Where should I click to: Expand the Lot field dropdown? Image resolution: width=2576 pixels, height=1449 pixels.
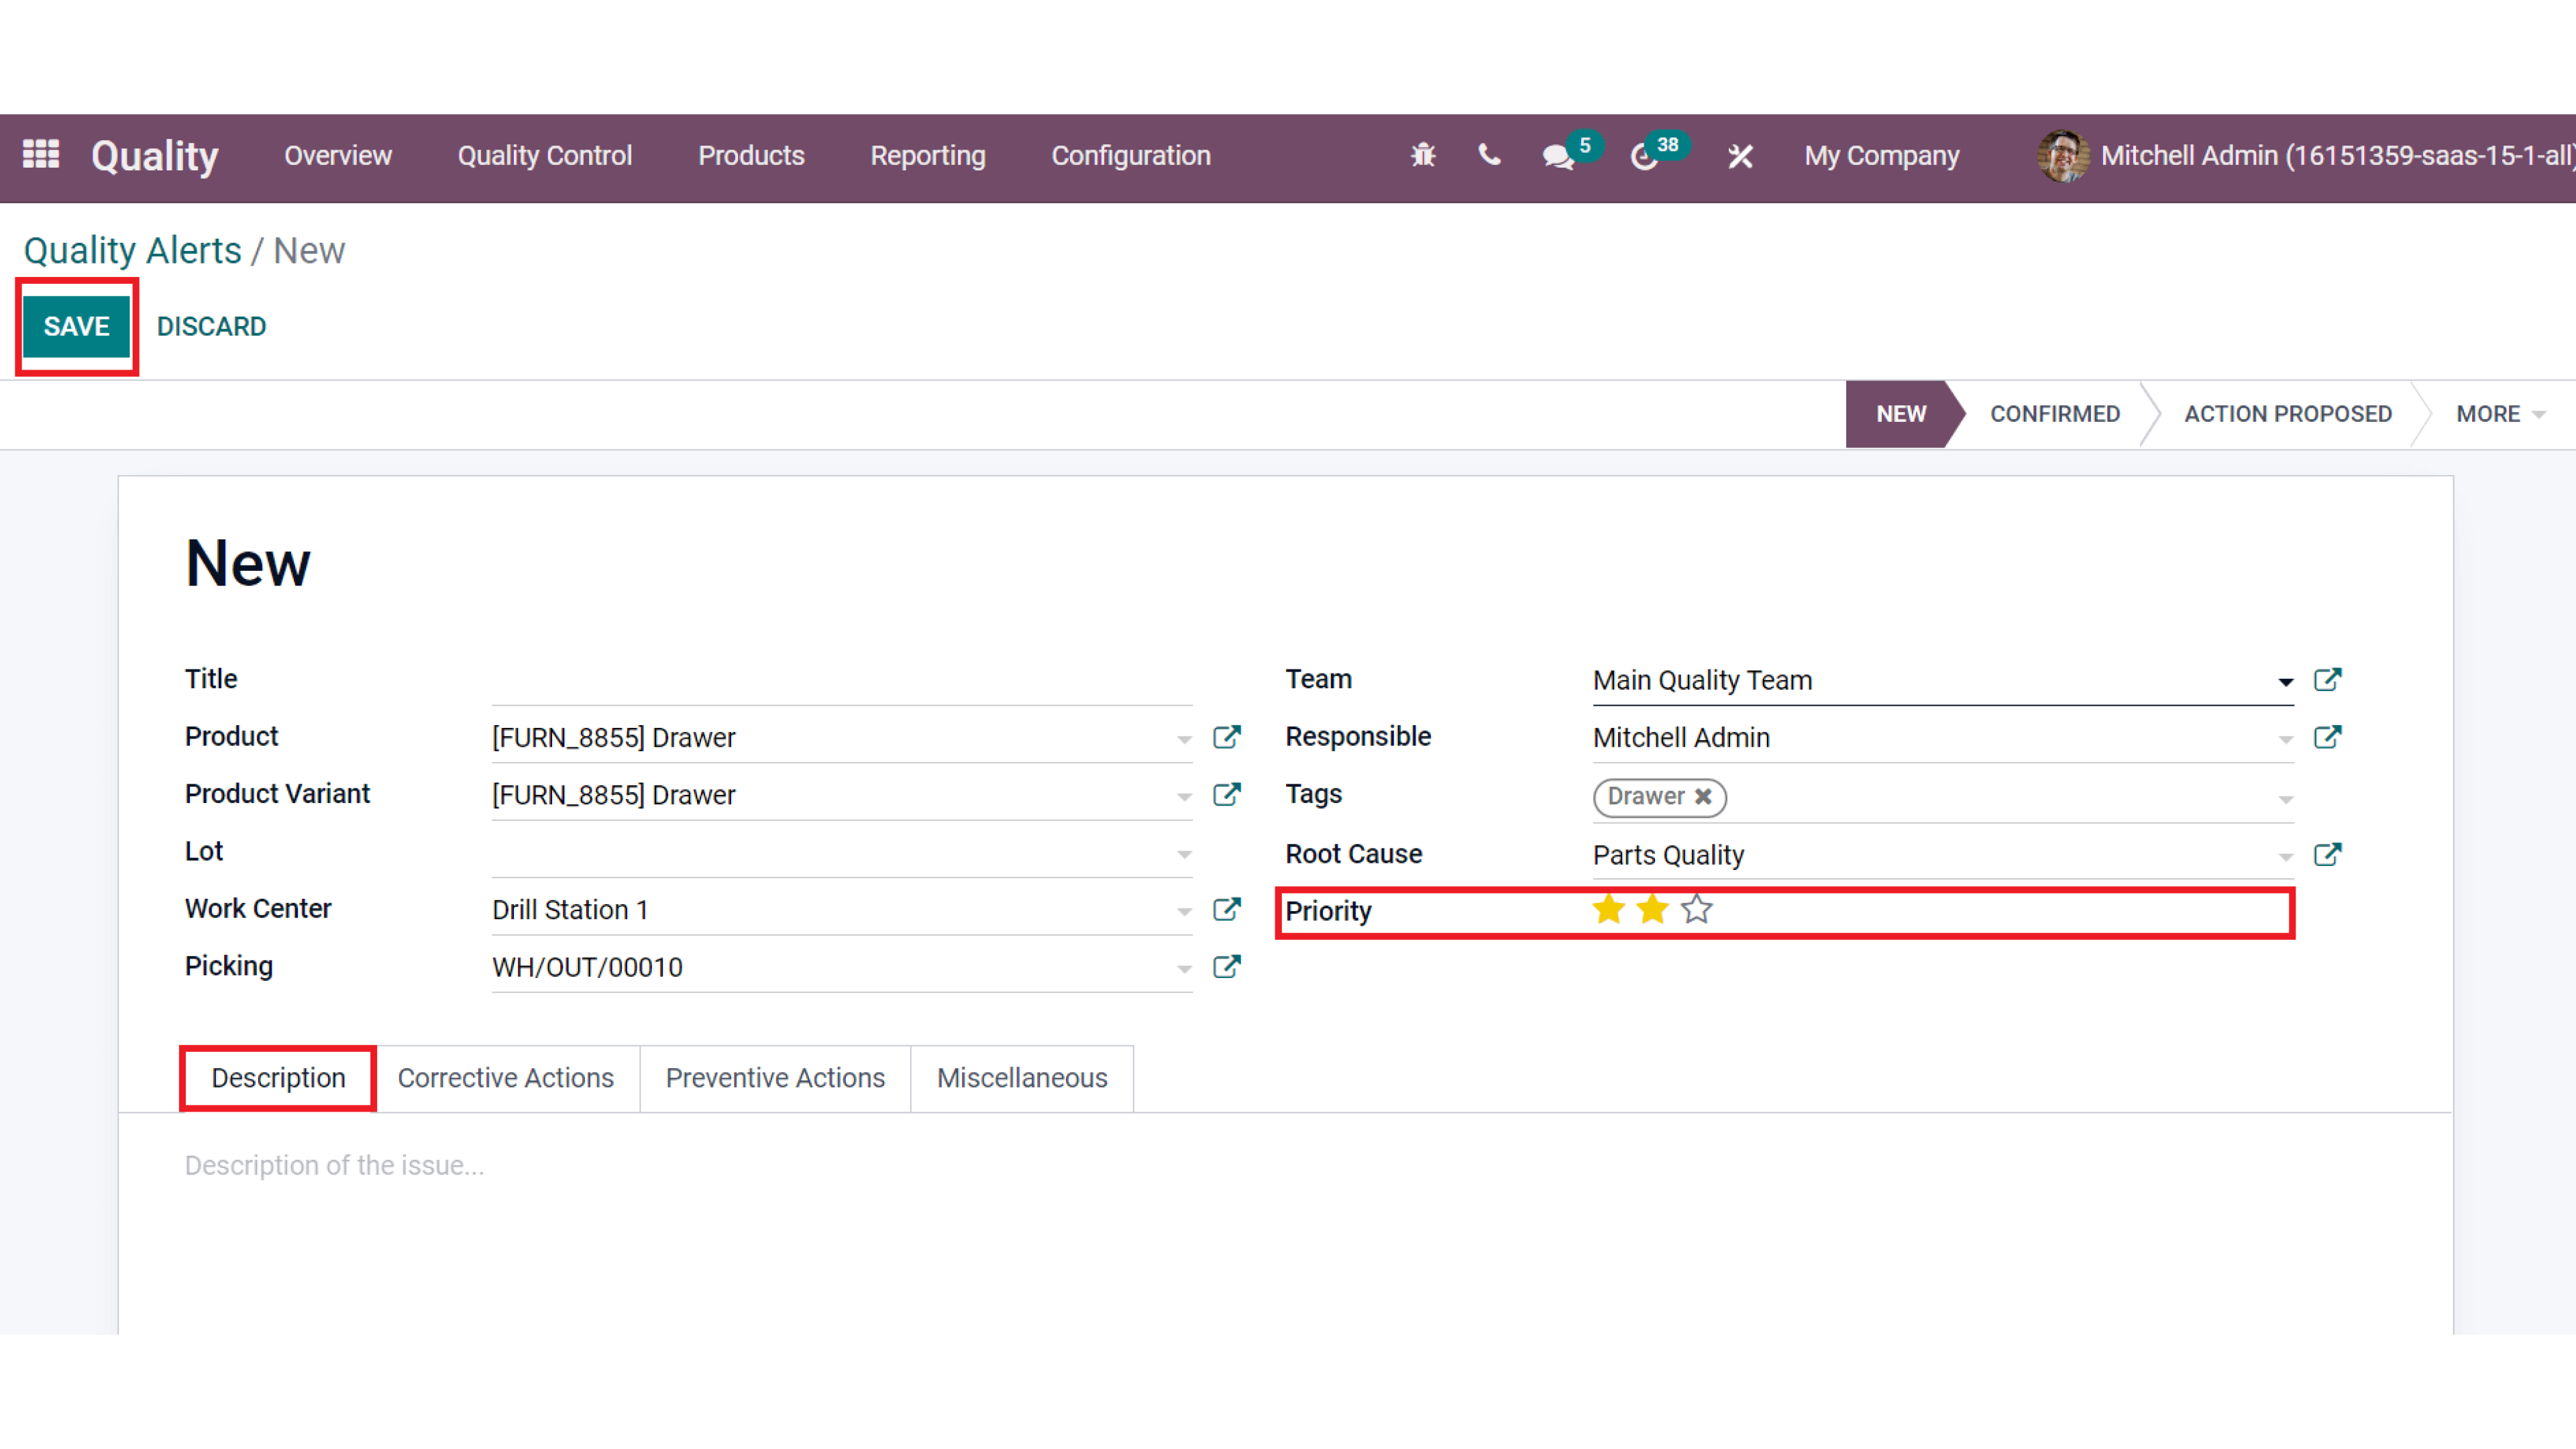[x=1184, y=854]
